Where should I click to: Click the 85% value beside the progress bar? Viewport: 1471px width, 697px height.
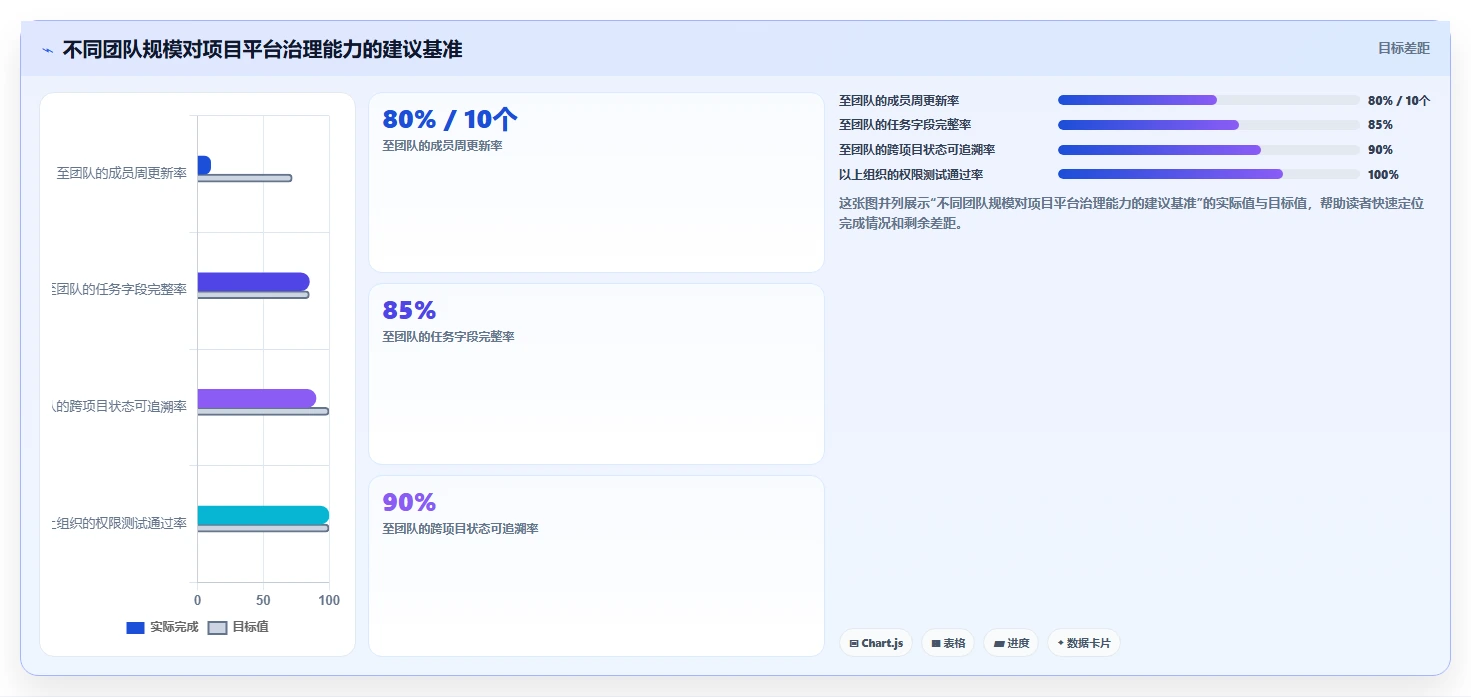pyautogui.click(x=1380, y=125)
